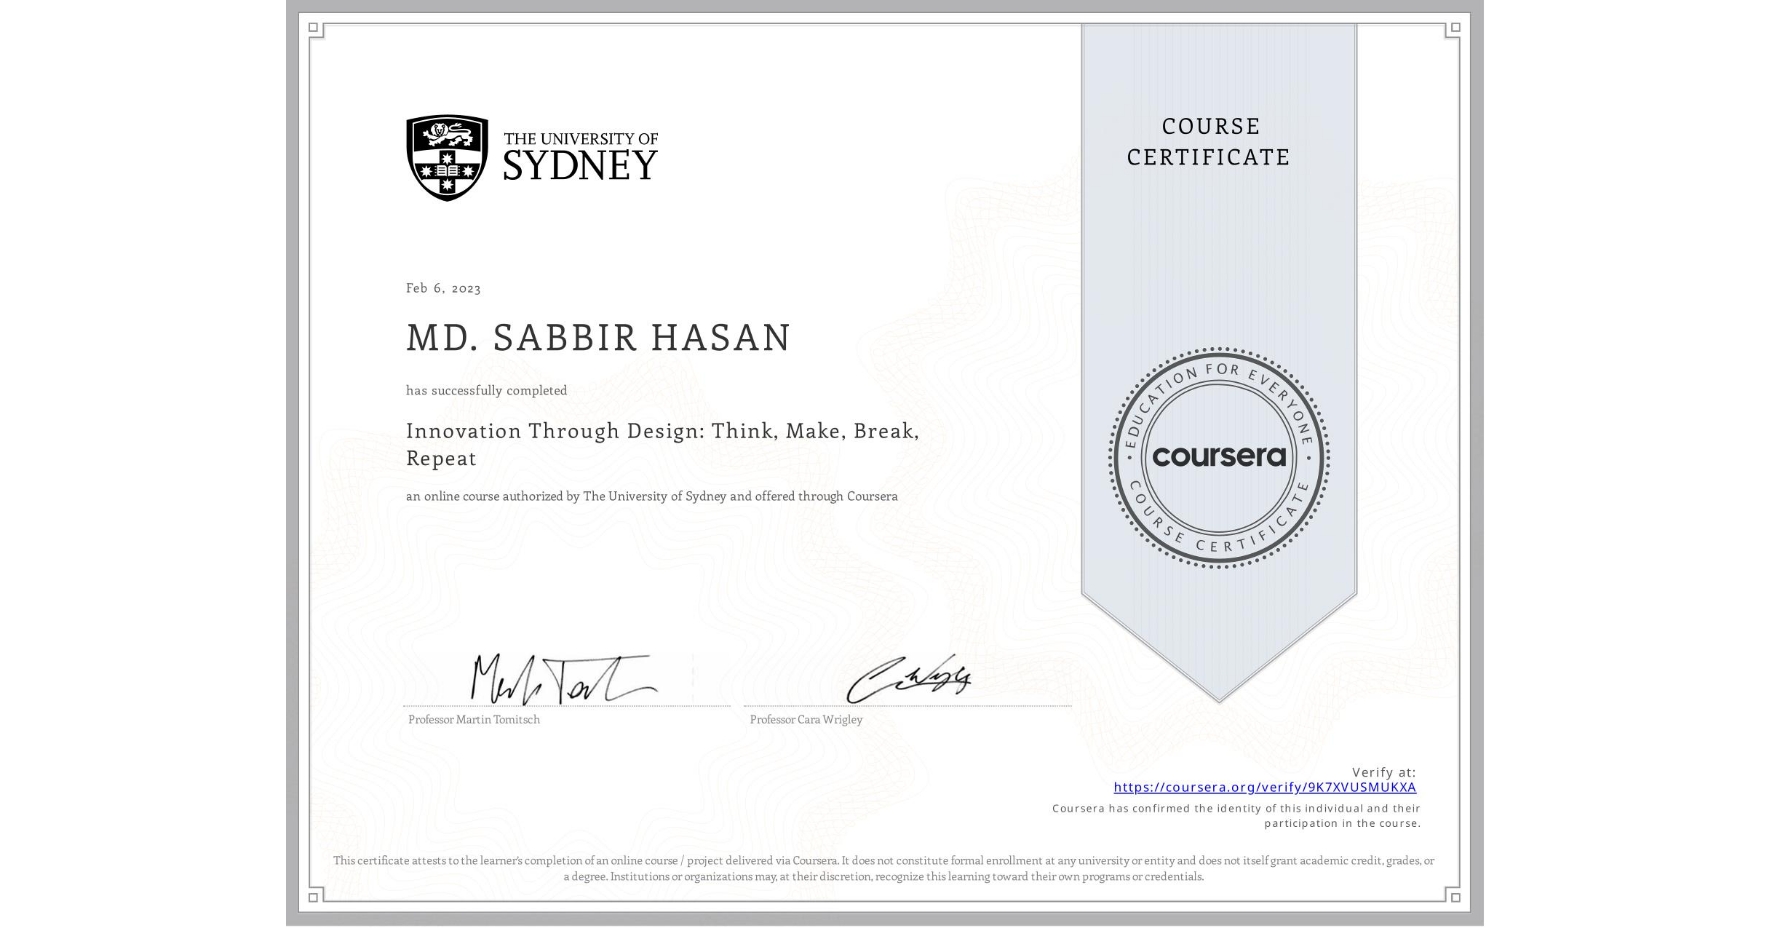Select the course title 'Innovation Through Design'
The width and height of the screenshot is (1772, 928).
tap(660, 431)
